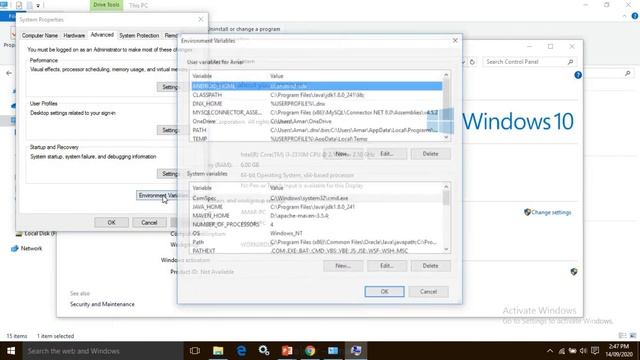Select the PATH user variable row

click(317, 130)
